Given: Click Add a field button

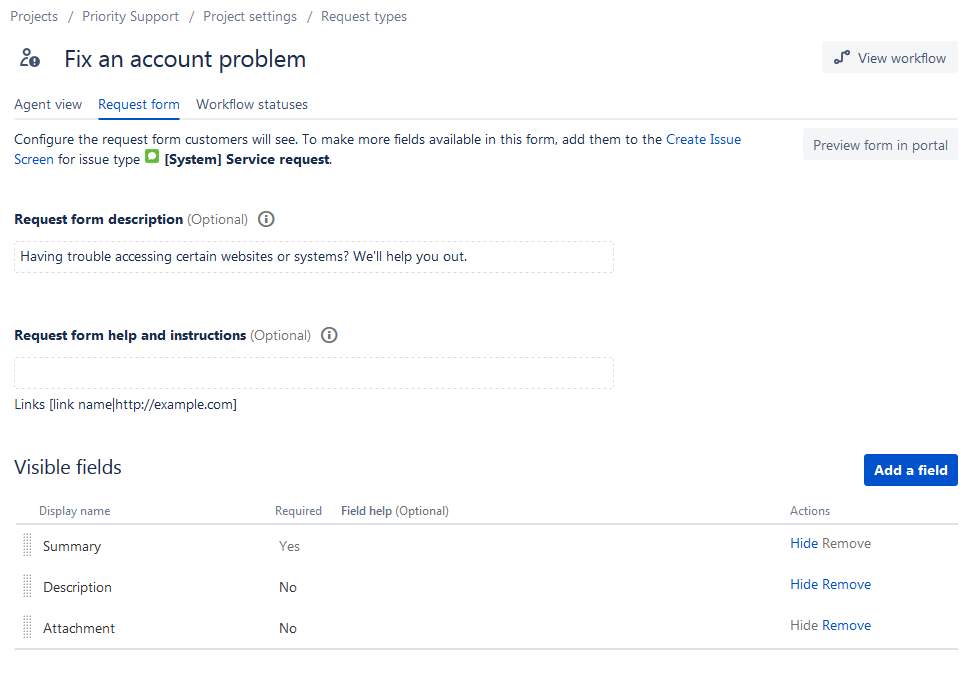Looking at the screenshot, I should coord(910,470).
